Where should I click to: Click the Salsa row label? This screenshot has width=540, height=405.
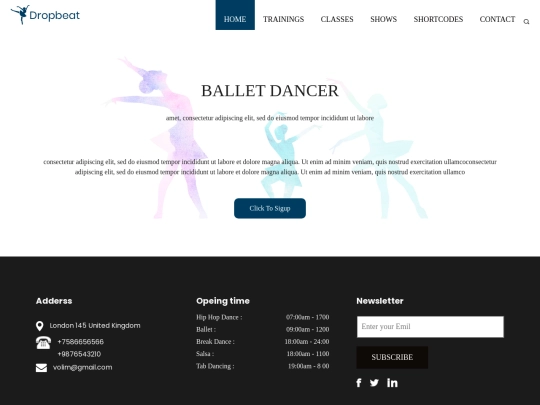coord(205,354)
